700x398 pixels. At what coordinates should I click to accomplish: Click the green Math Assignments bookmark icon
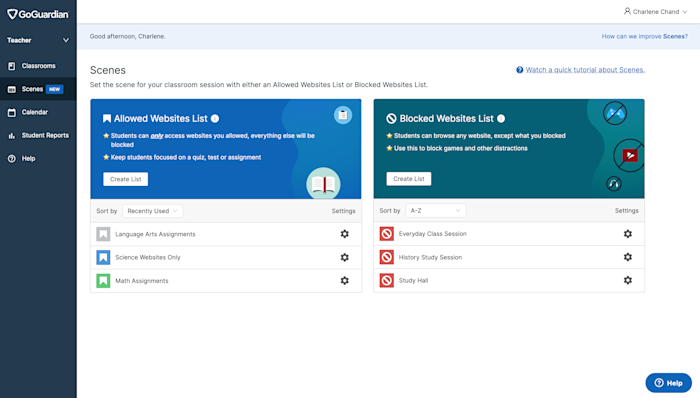103,281
